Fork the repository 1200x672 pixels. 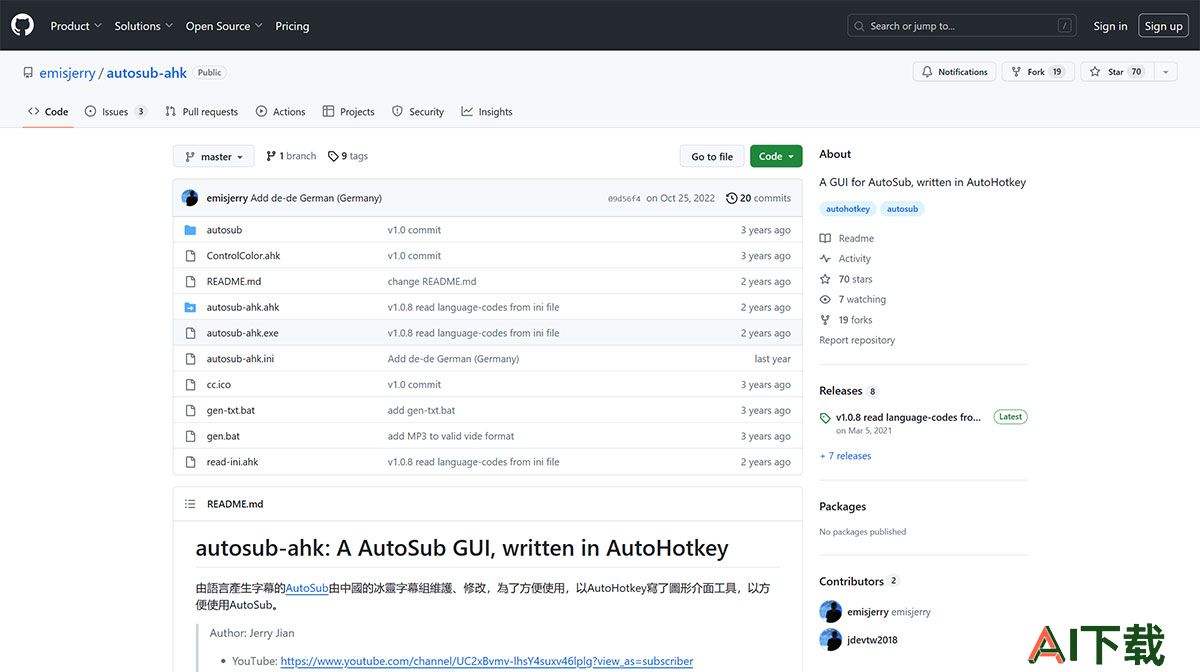(1038, 72)
